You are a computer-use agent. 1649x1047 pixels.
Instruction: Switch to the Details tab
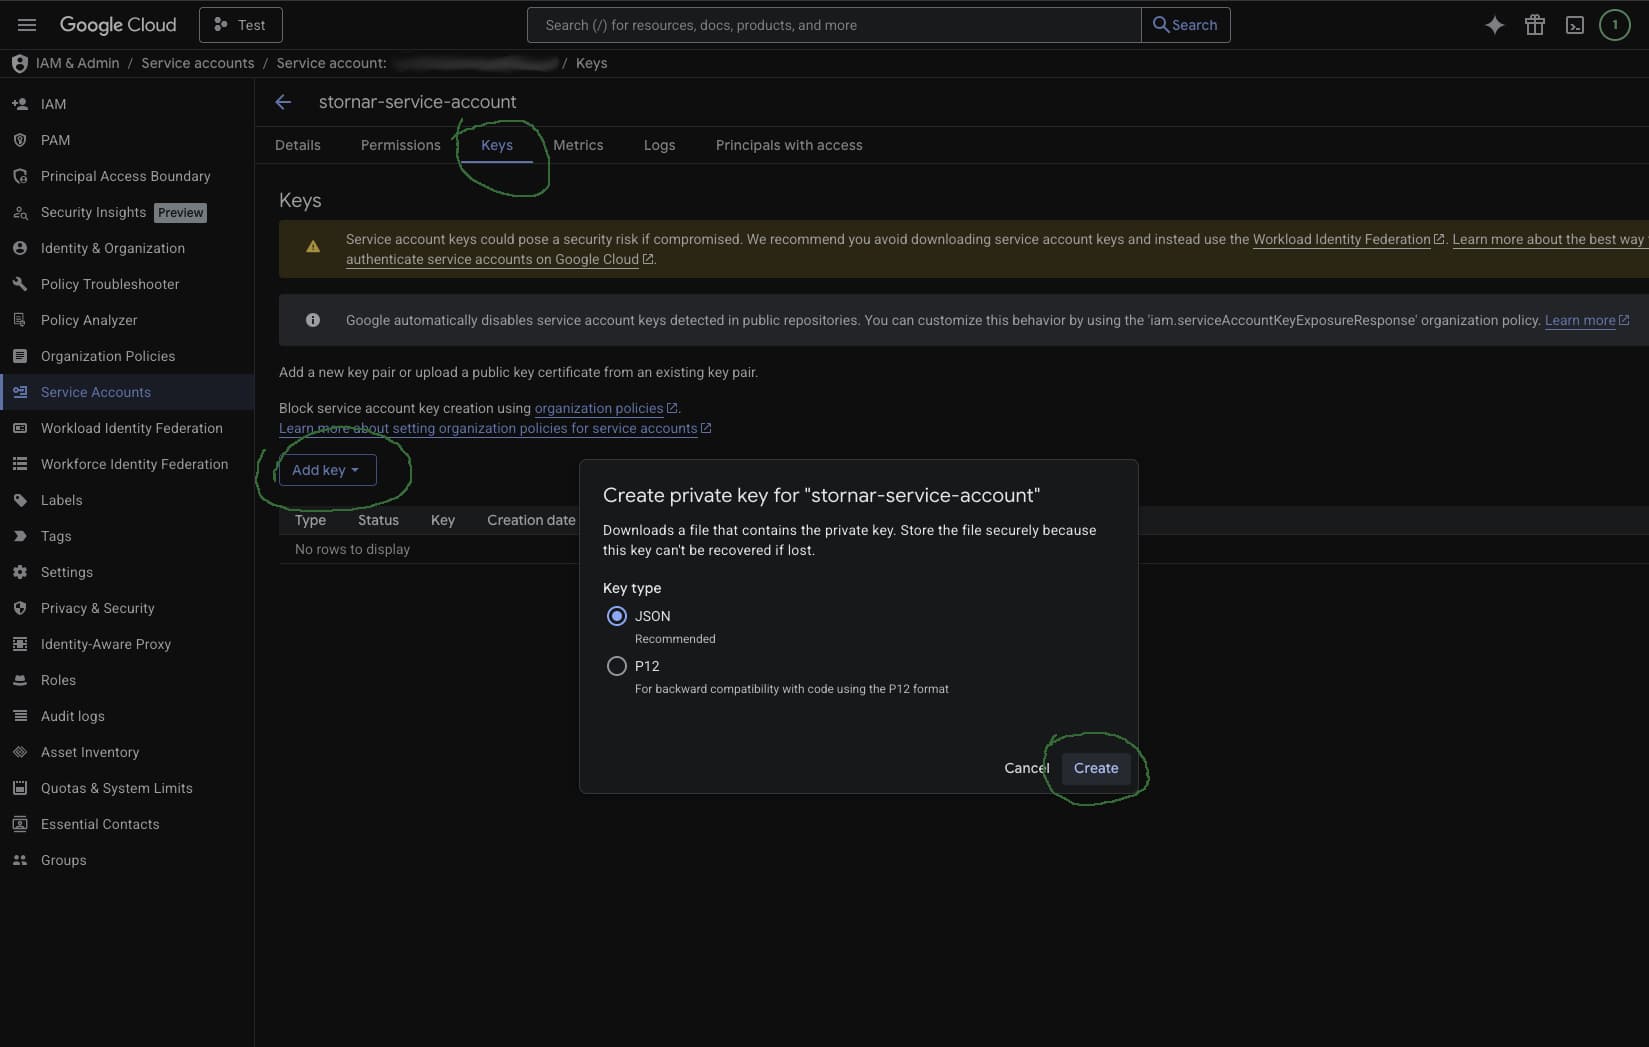(x=298, y=145)
